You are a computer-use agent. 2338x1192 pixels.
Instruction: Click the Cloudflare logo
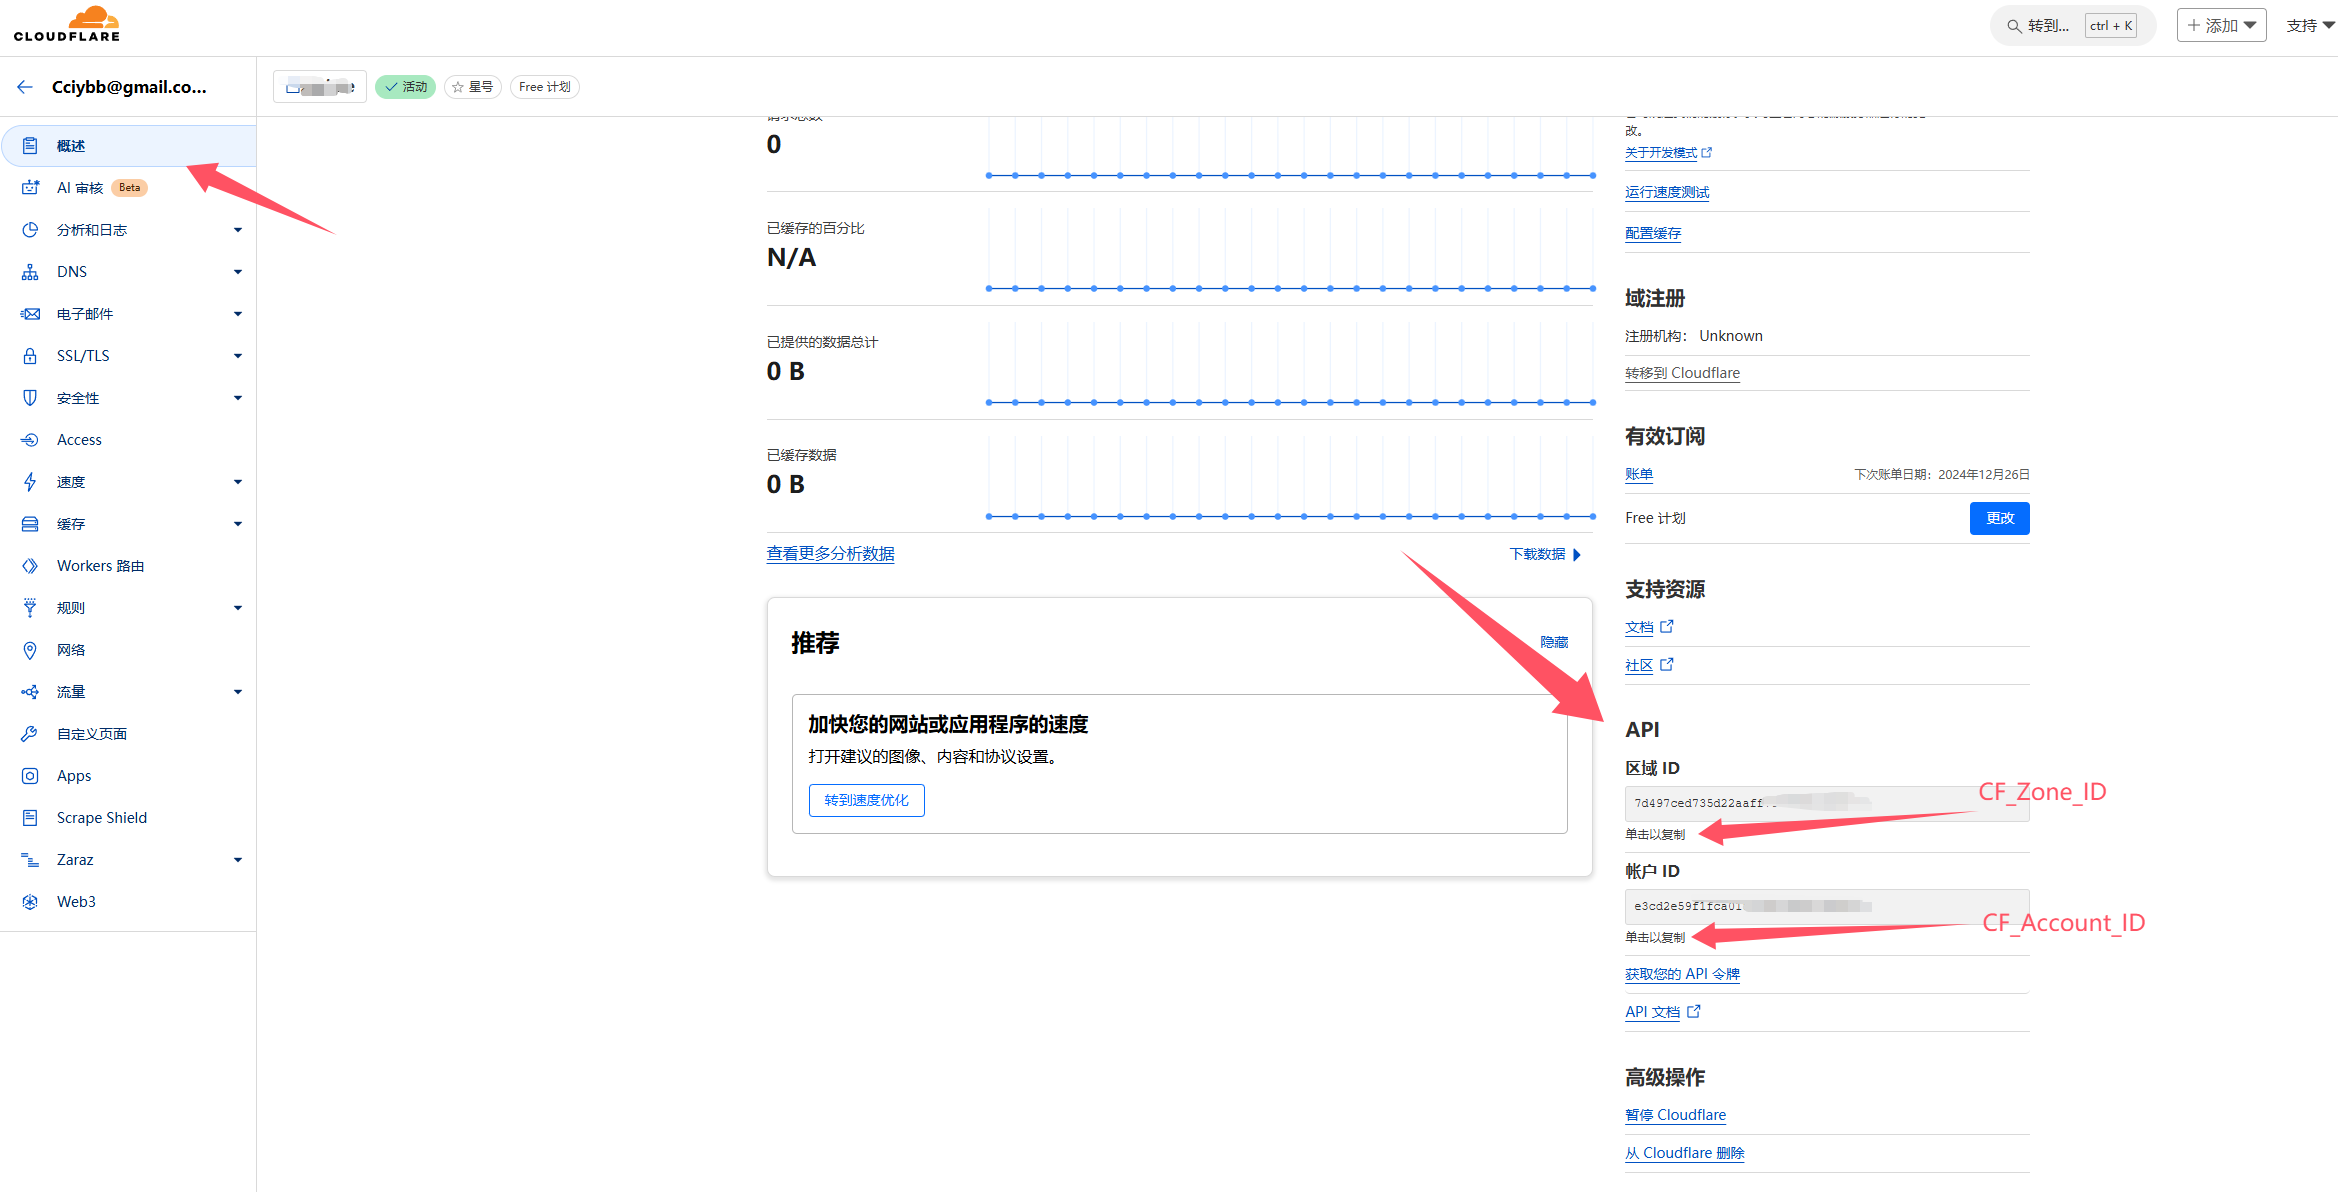click(67, 23)
